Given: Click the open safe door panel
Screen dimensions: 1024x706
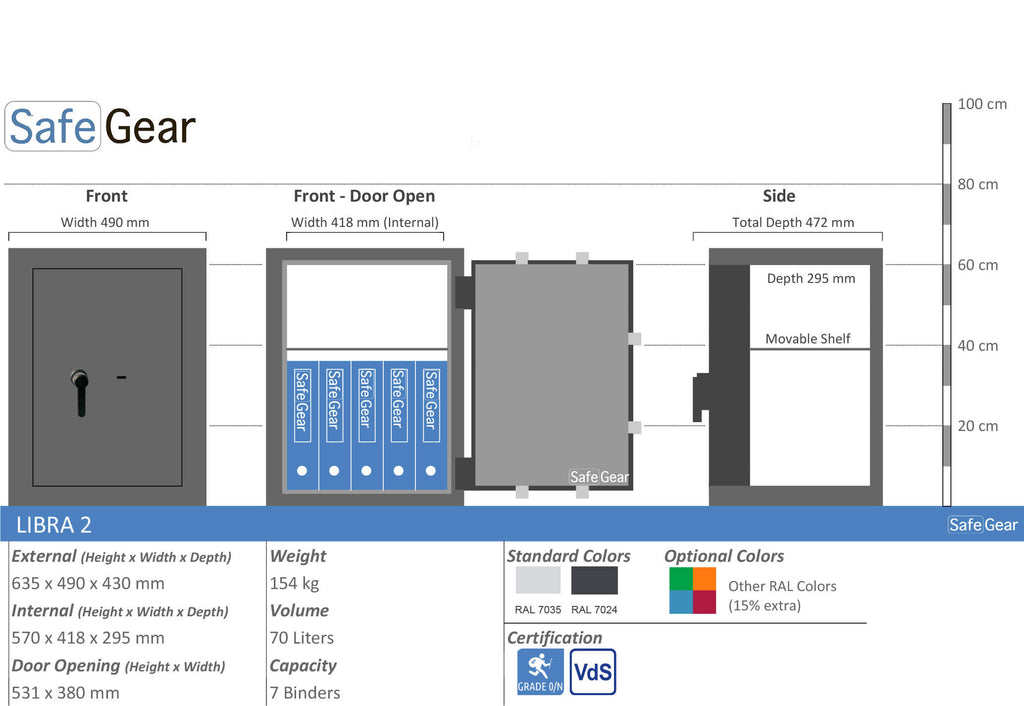Looking at the screenshot, I should pyautogui.click(x=552, y=374).
